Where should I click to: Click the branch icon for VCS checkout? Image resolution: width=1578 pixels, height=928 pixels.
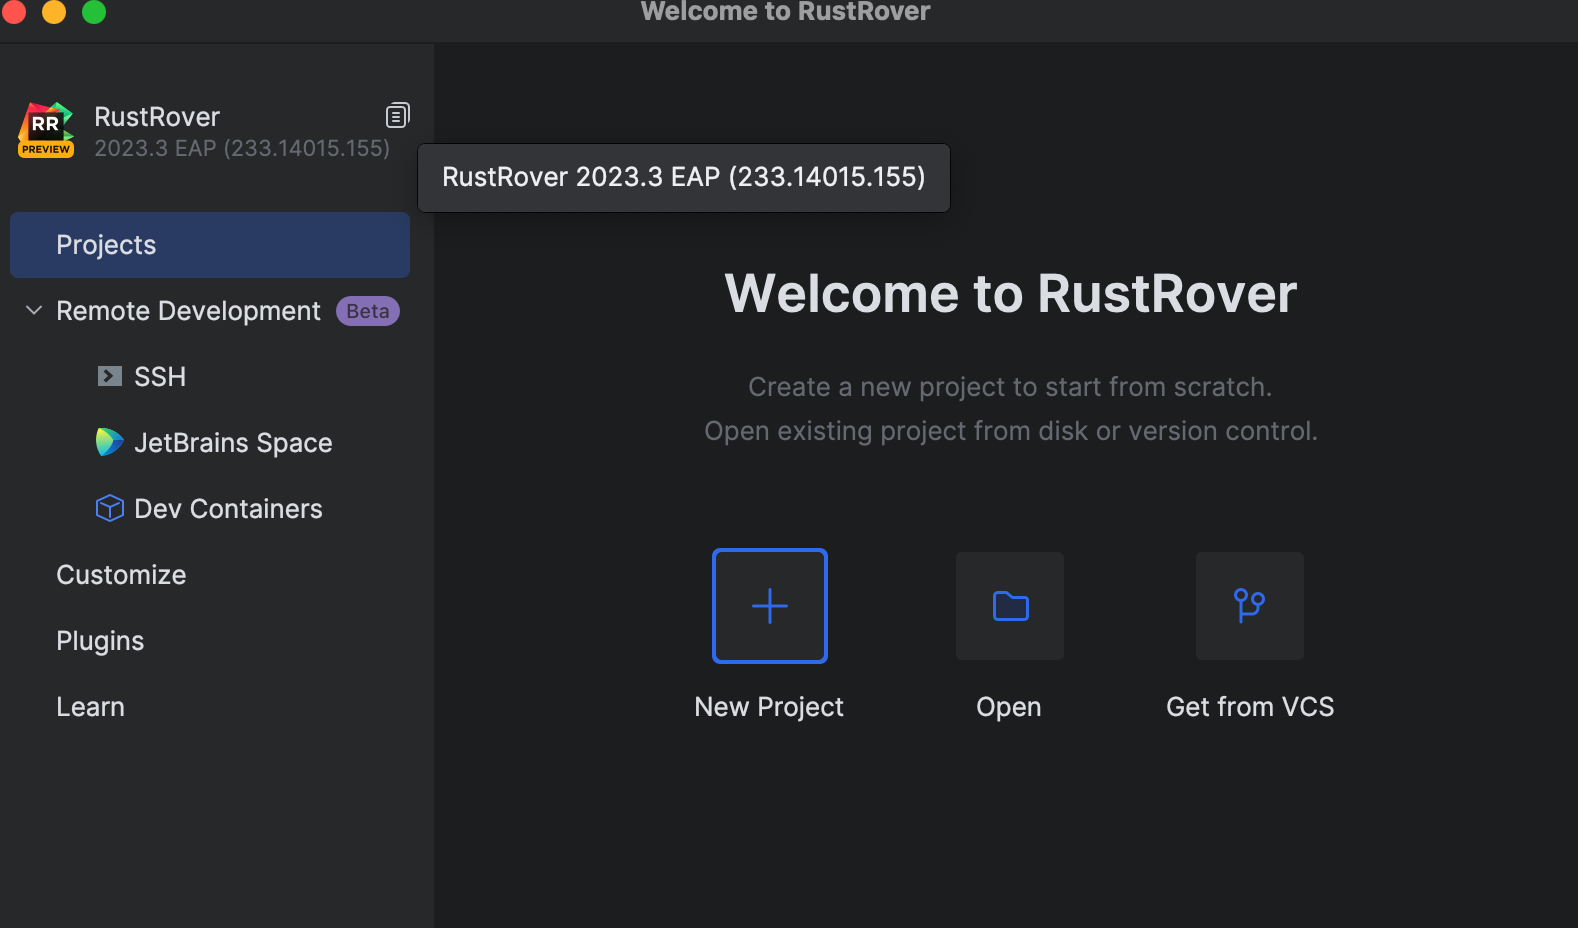click(1250, 606)
